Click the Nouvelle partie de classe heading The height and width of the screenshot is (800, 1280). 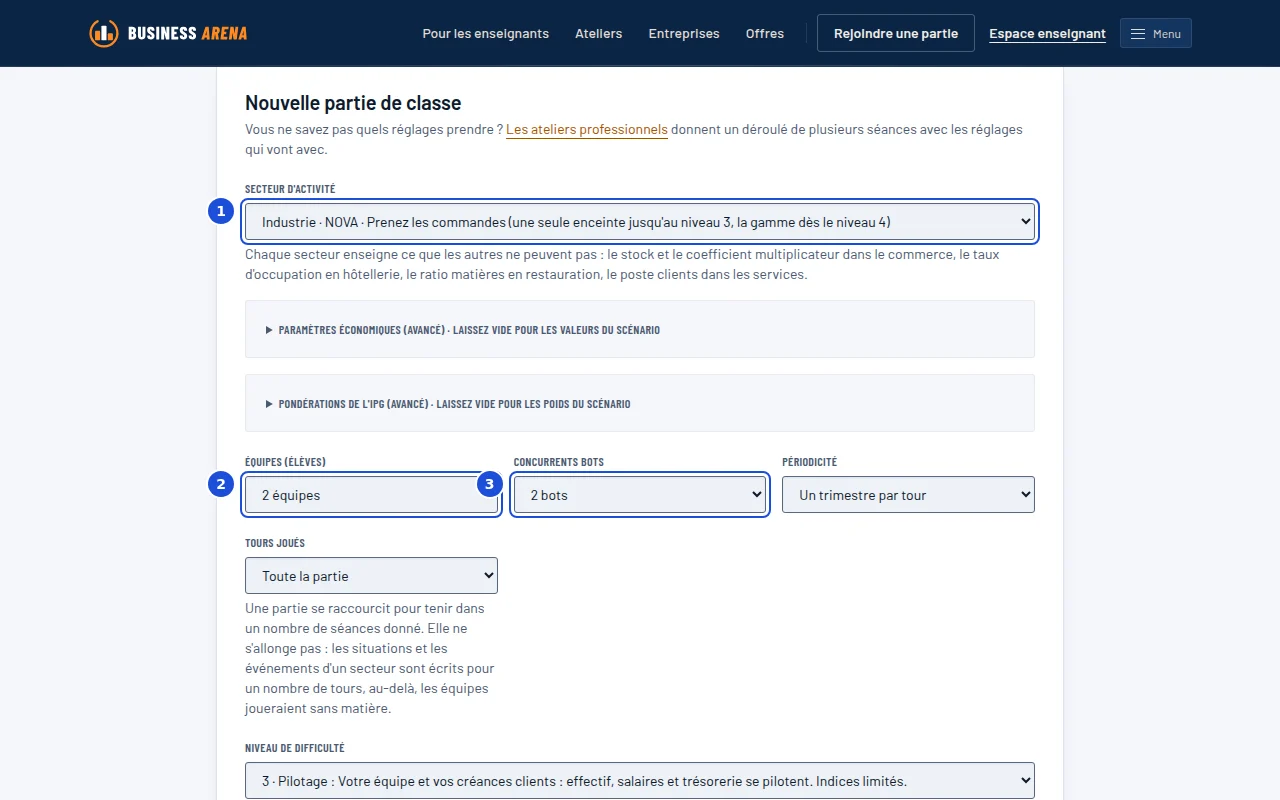point(353,102)
